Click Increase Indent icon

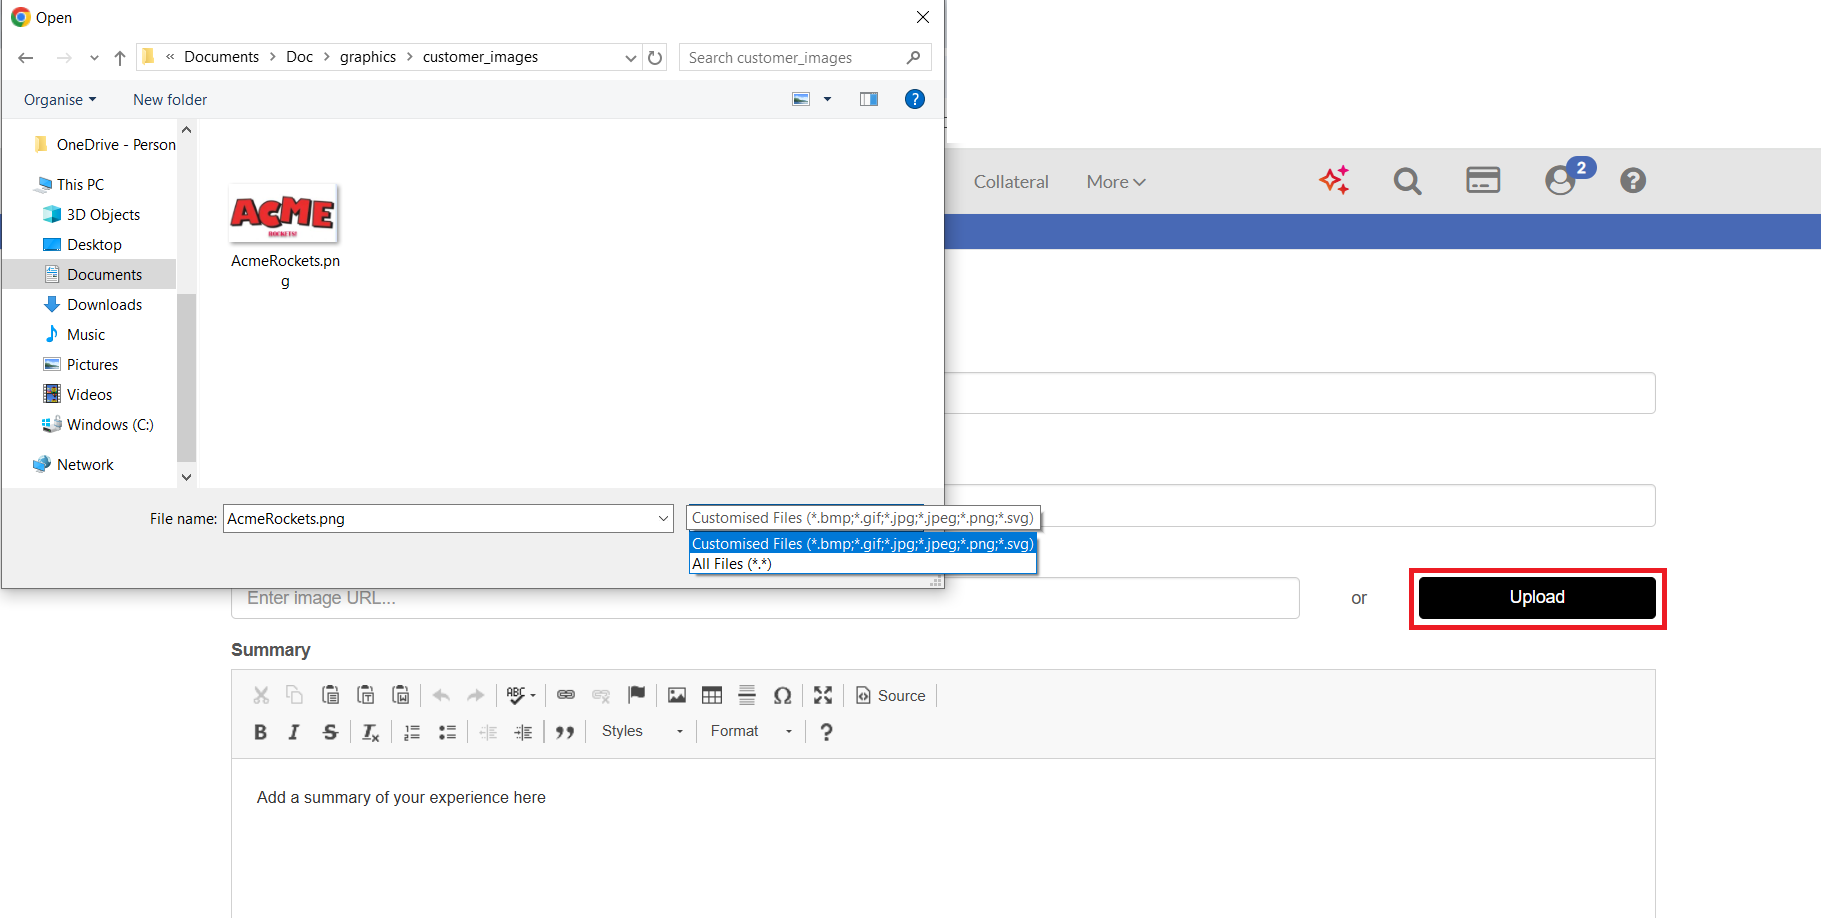point(523,732)
